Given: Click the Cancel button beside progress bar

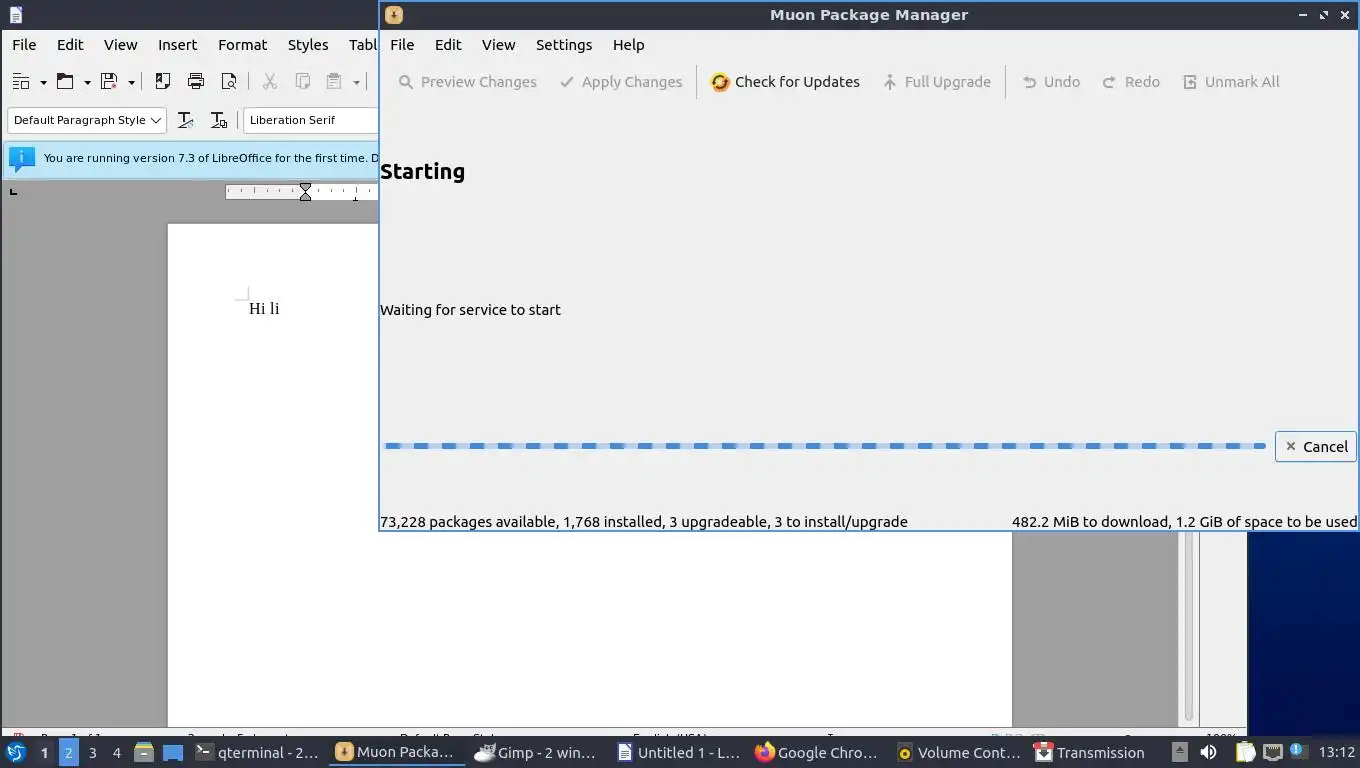Looking at the screenshot, I should pos(1316,447).
